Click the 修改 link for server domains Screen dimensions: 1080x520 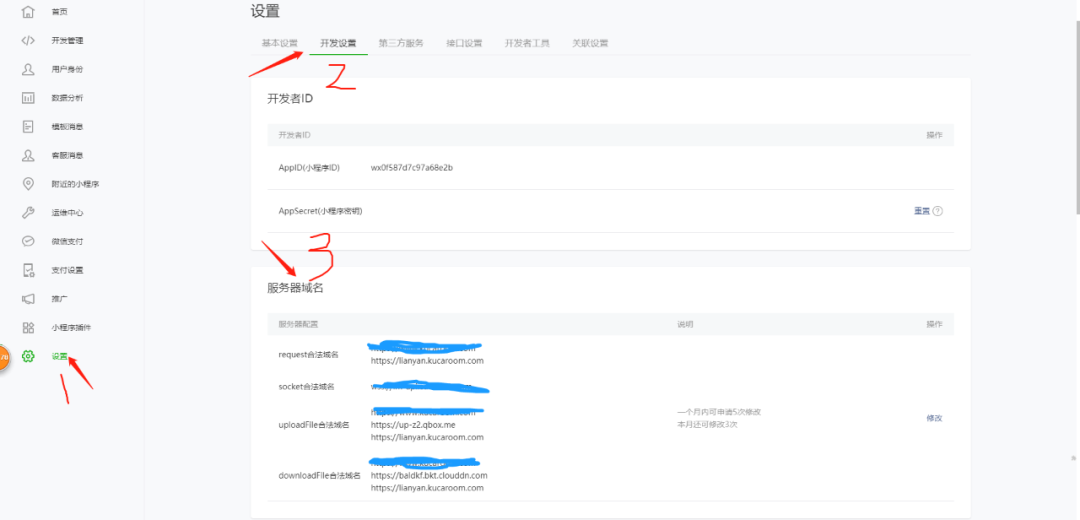pos(934,418)
